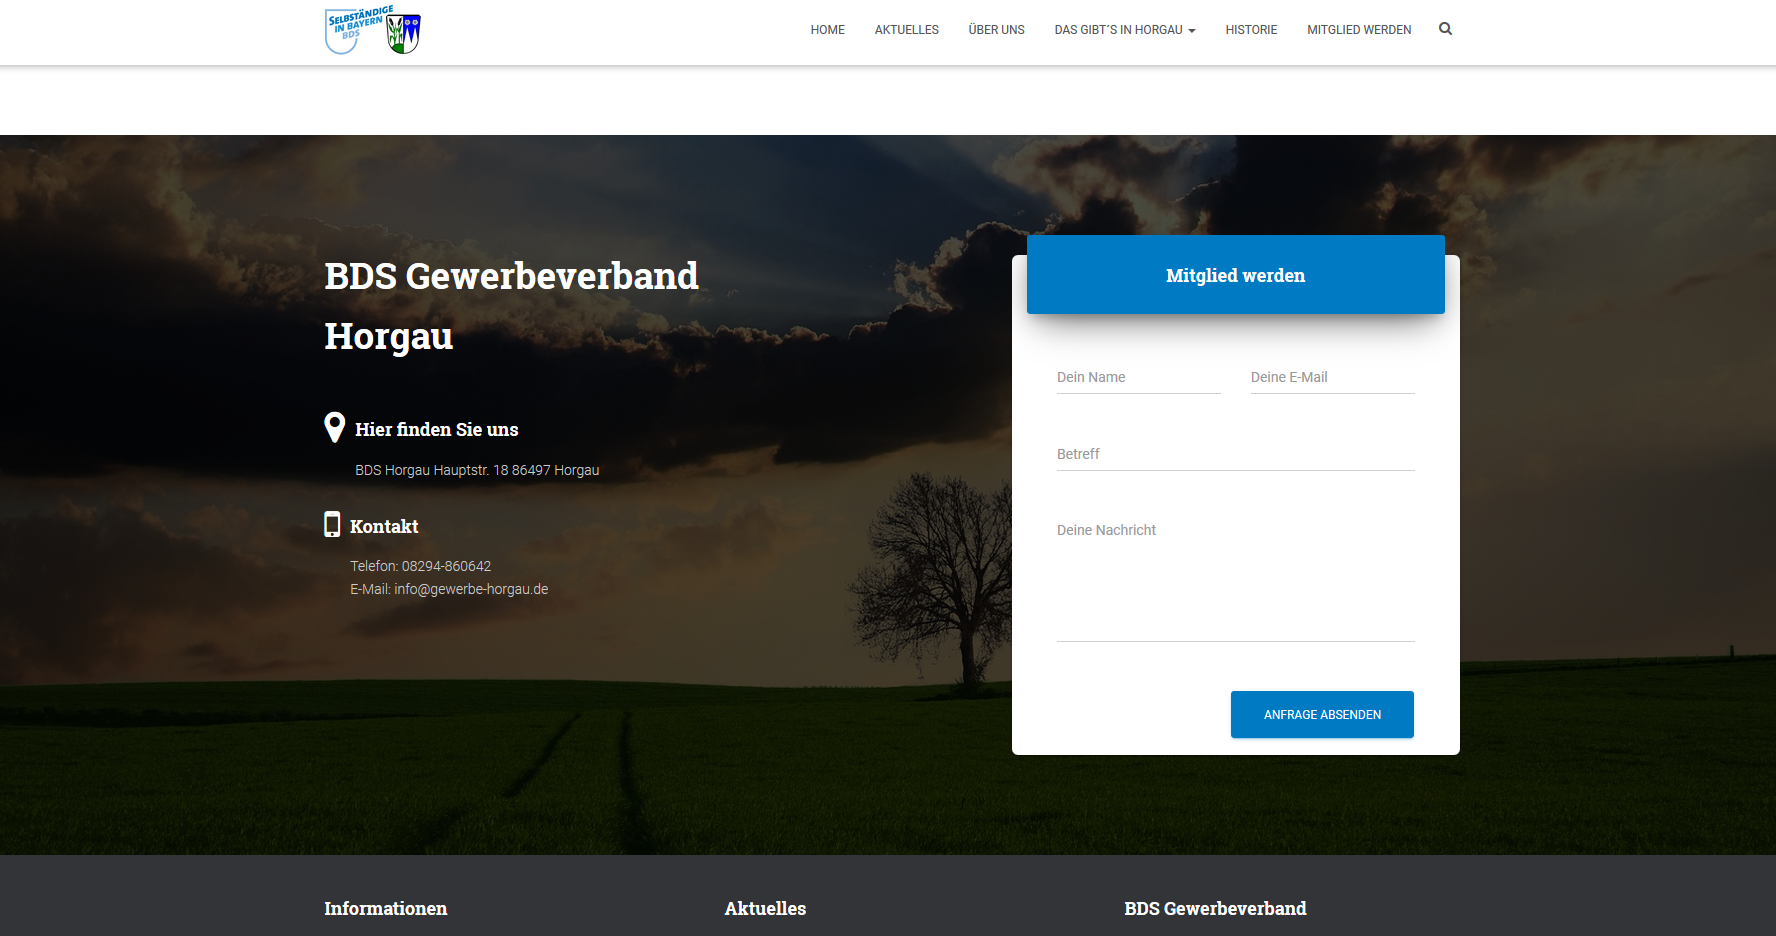This screenshot has width=1776, height=936.
Task: Click the Informationen footer heading
Action: point(385,908)
